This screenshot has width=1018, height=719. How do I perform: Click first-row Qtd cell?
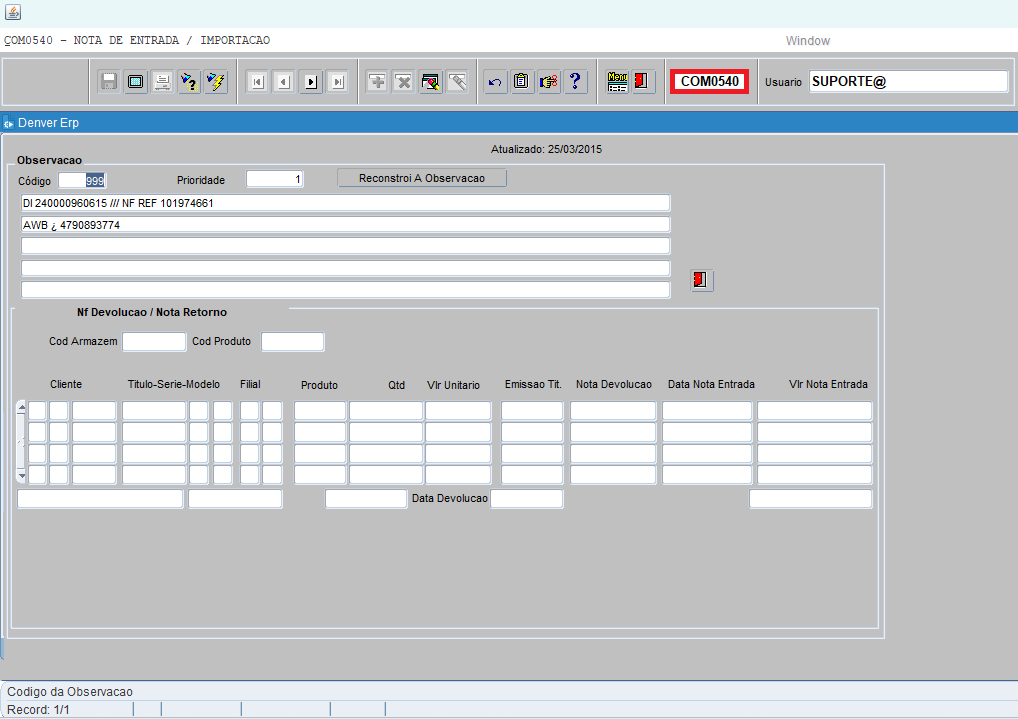386,410
